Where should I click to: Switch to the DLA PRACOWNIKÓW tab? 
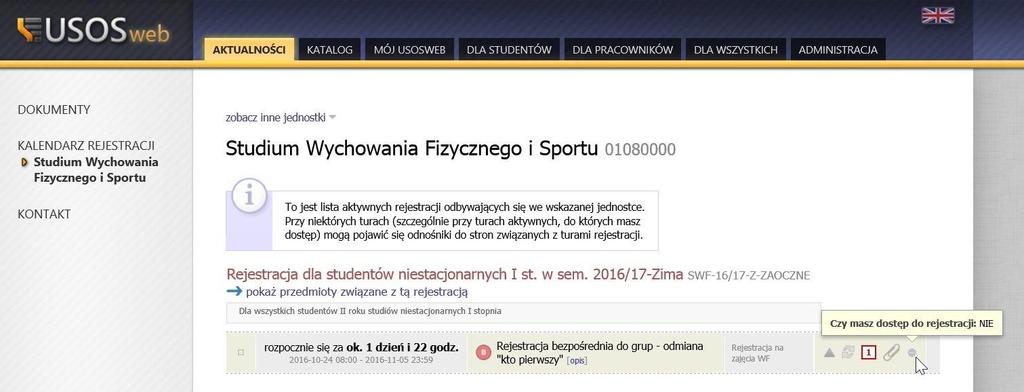pos(622,50)
